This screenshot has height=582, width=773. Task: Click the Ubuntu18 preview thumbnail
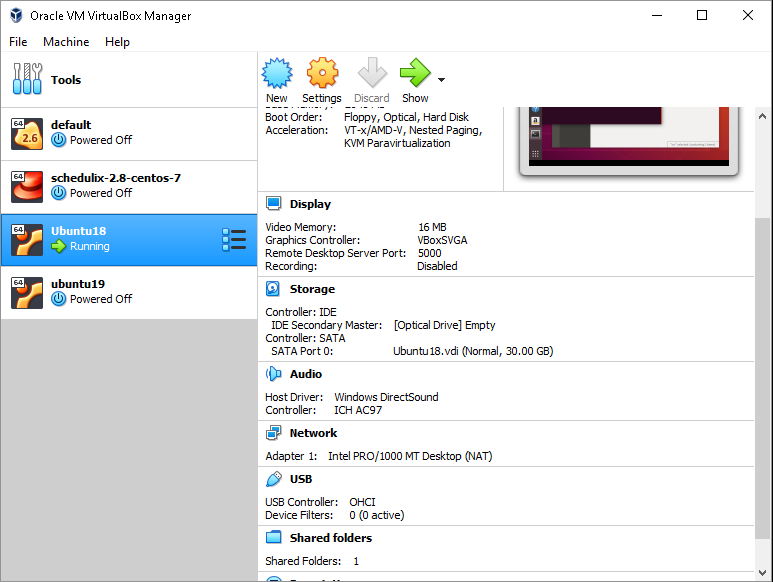click(x=629, y=140)
